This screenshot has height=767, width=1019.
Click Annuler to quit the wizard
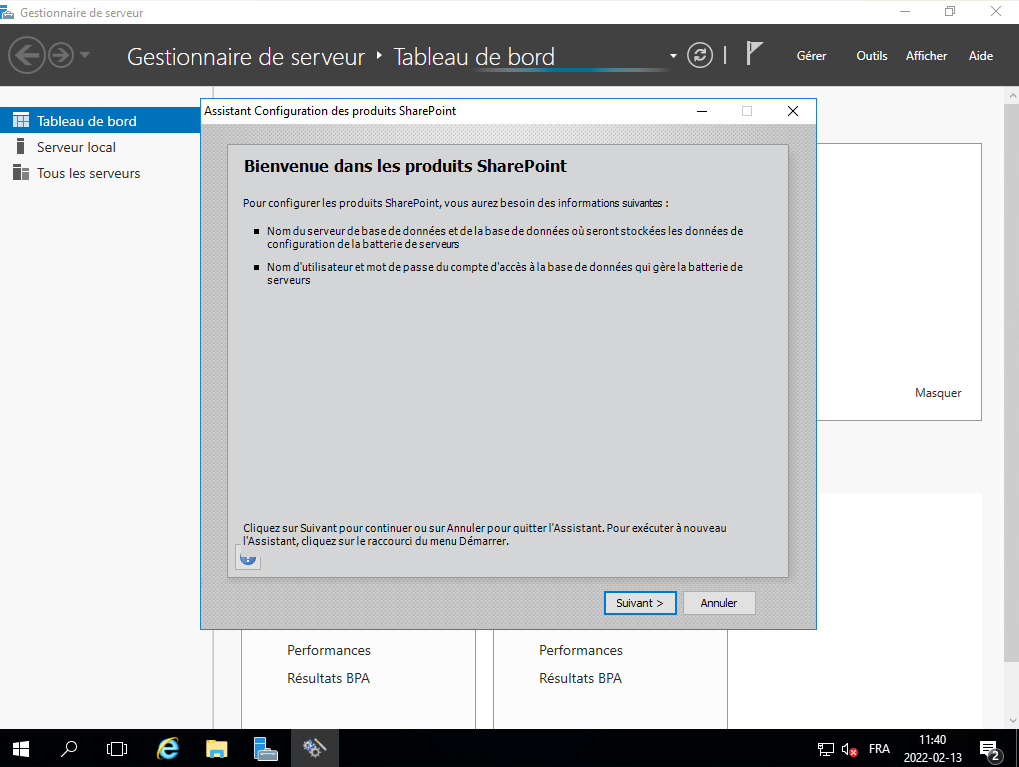coord(719,603)
